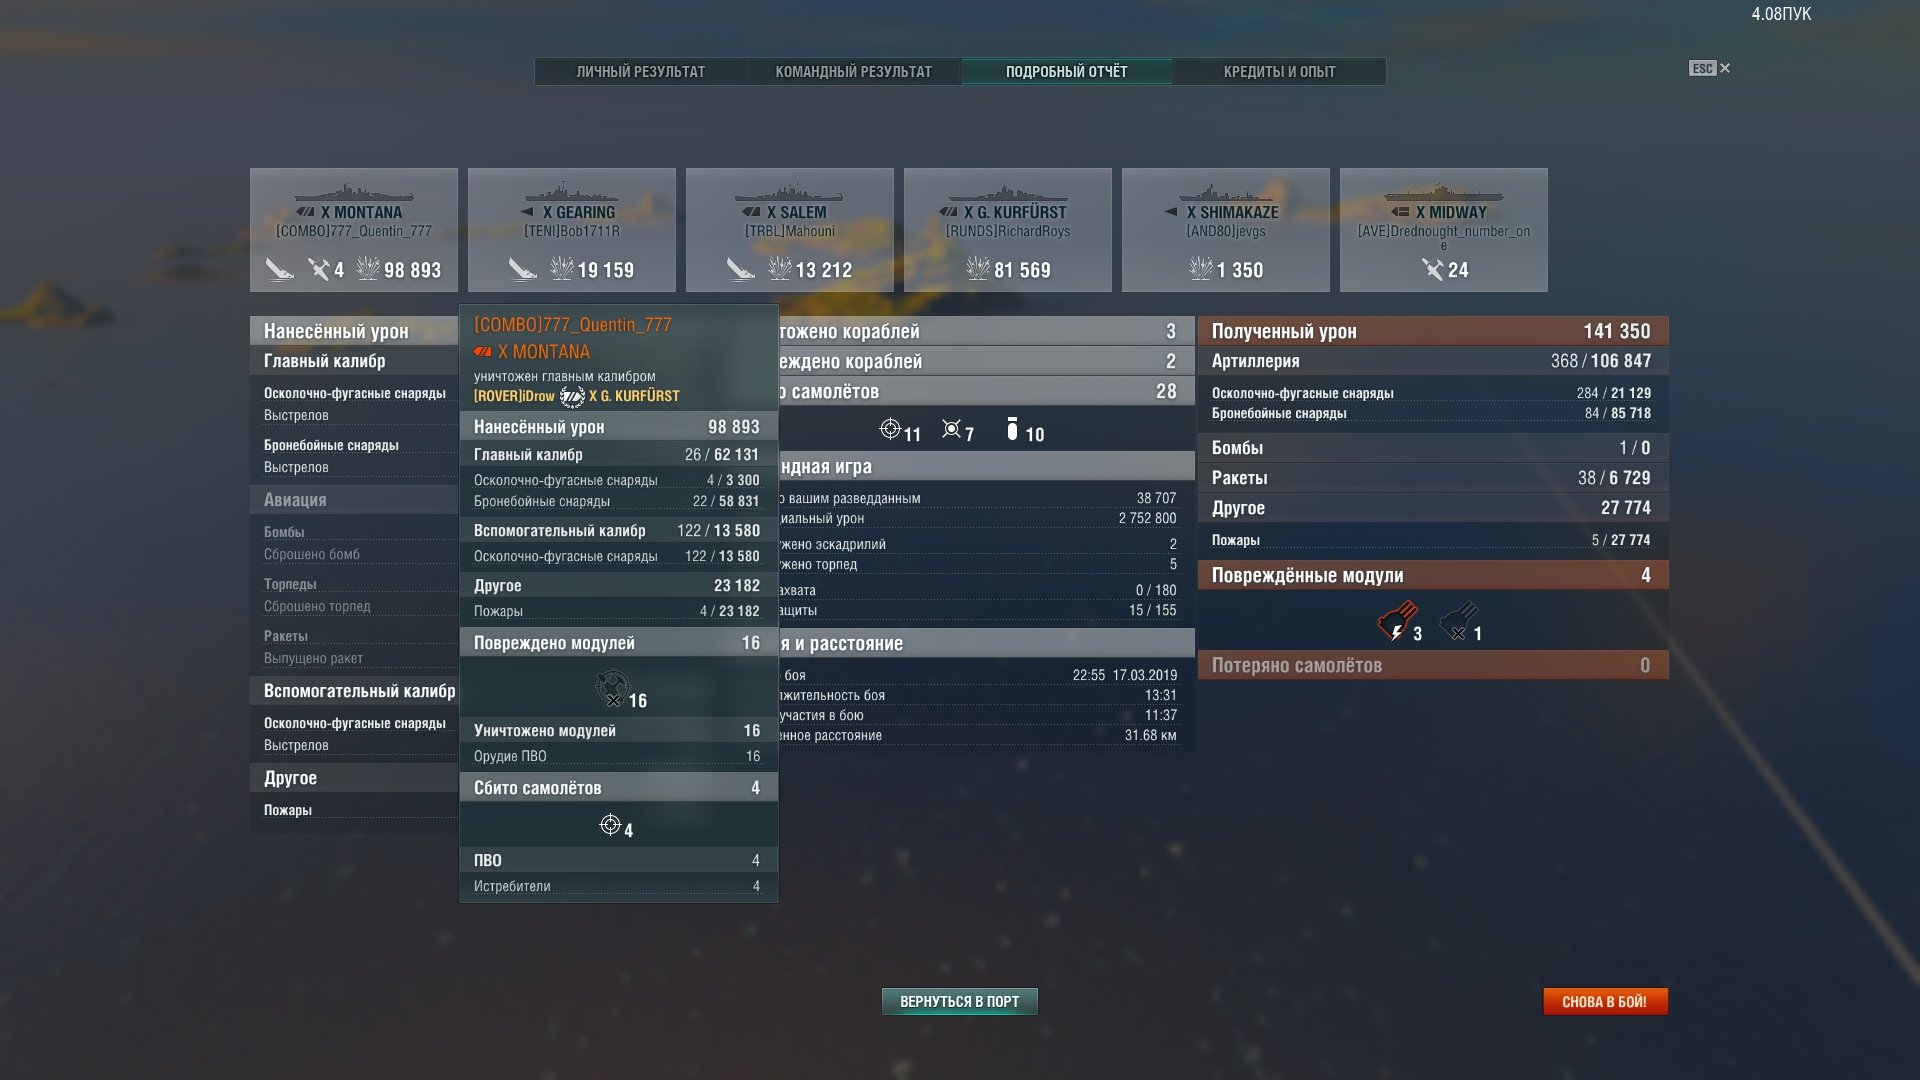Click Вернуться в порт button
The height and width of the screenshot is (1080, 1920).
(959, 1001)
